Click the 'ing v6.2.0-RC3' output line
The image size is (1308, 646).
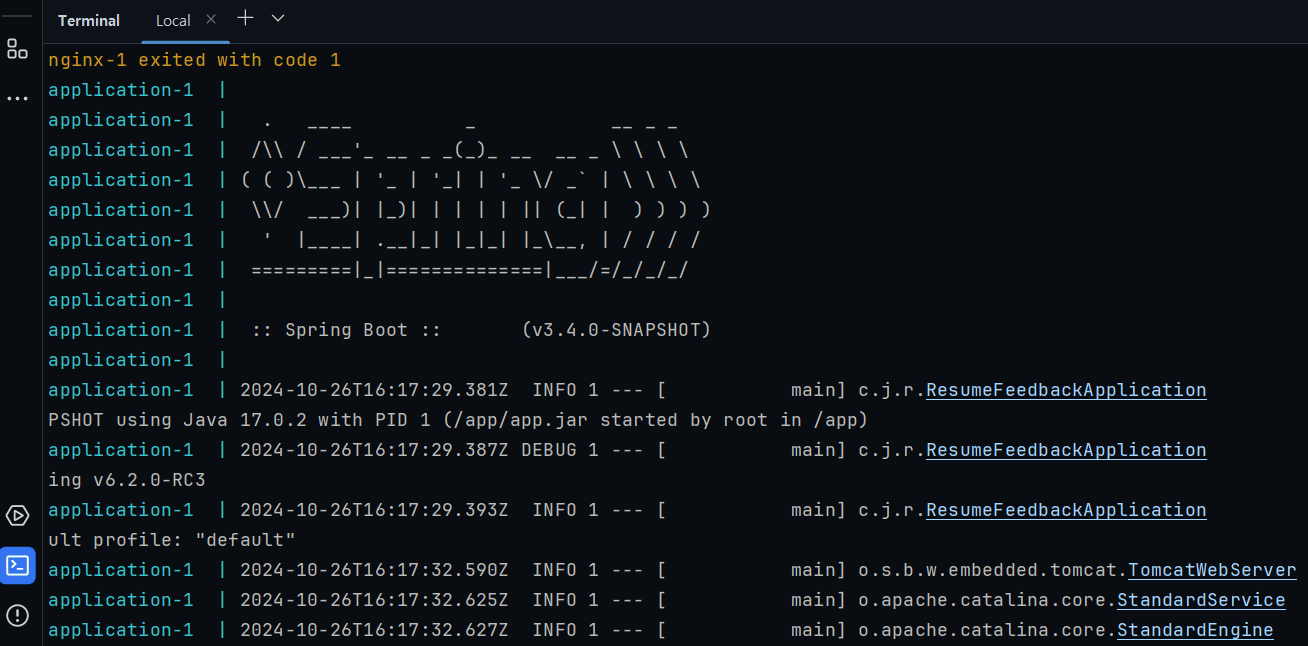tap(127, 480)
